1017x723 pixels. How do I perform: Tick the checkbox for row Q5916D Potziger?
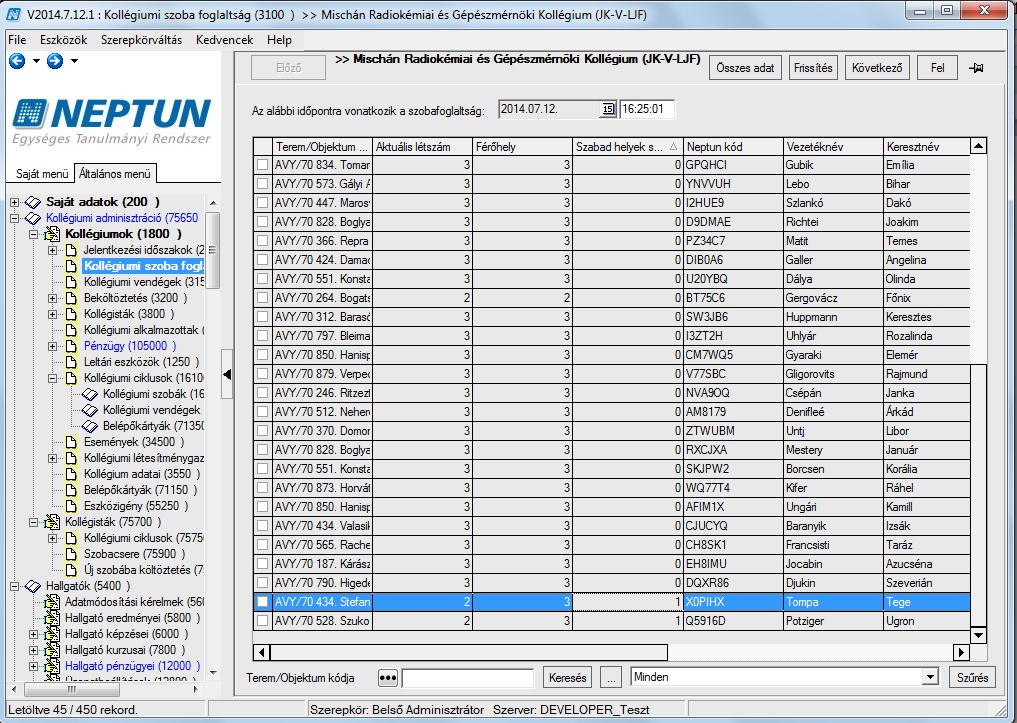(x=262, y=621)
